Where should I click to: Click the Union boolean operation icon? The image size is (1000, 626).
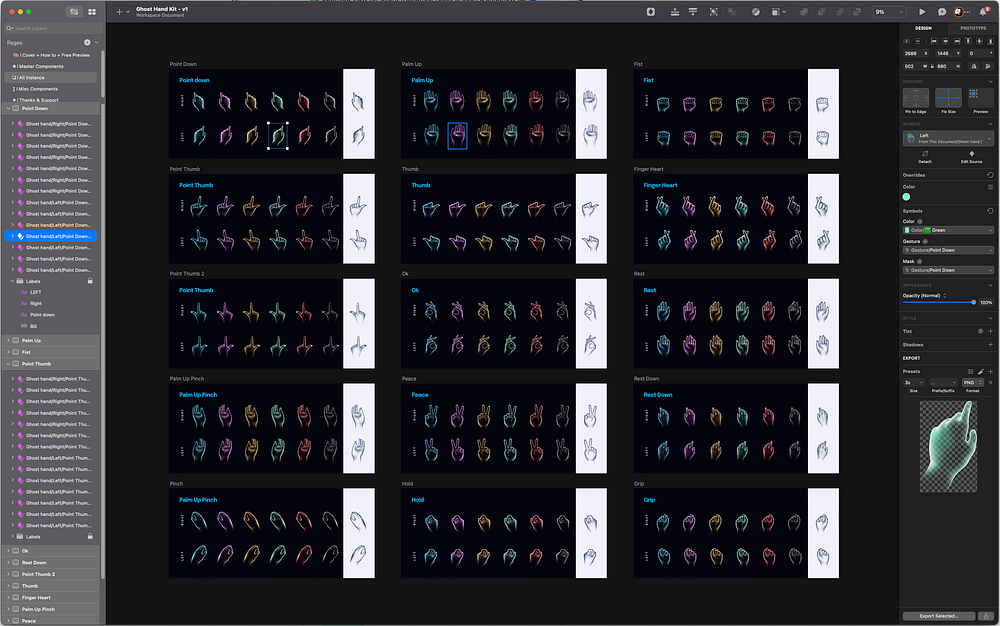[x=804, y=11]
